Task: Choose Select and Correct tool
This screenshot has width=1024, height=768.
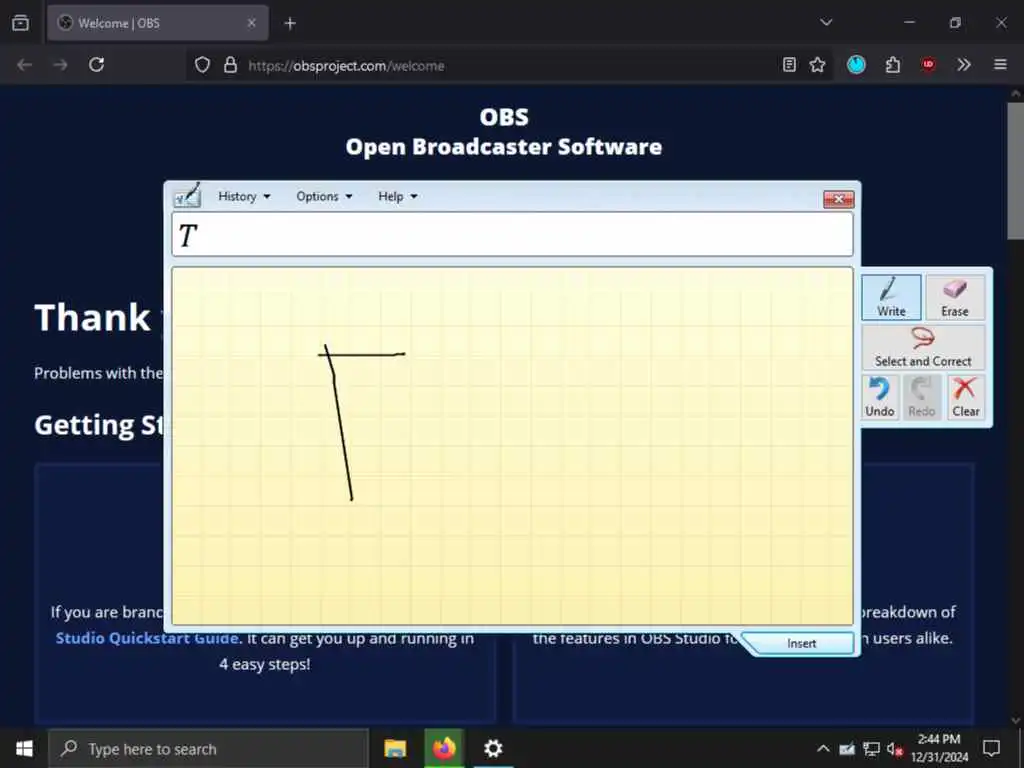Action: pos(923,347)
